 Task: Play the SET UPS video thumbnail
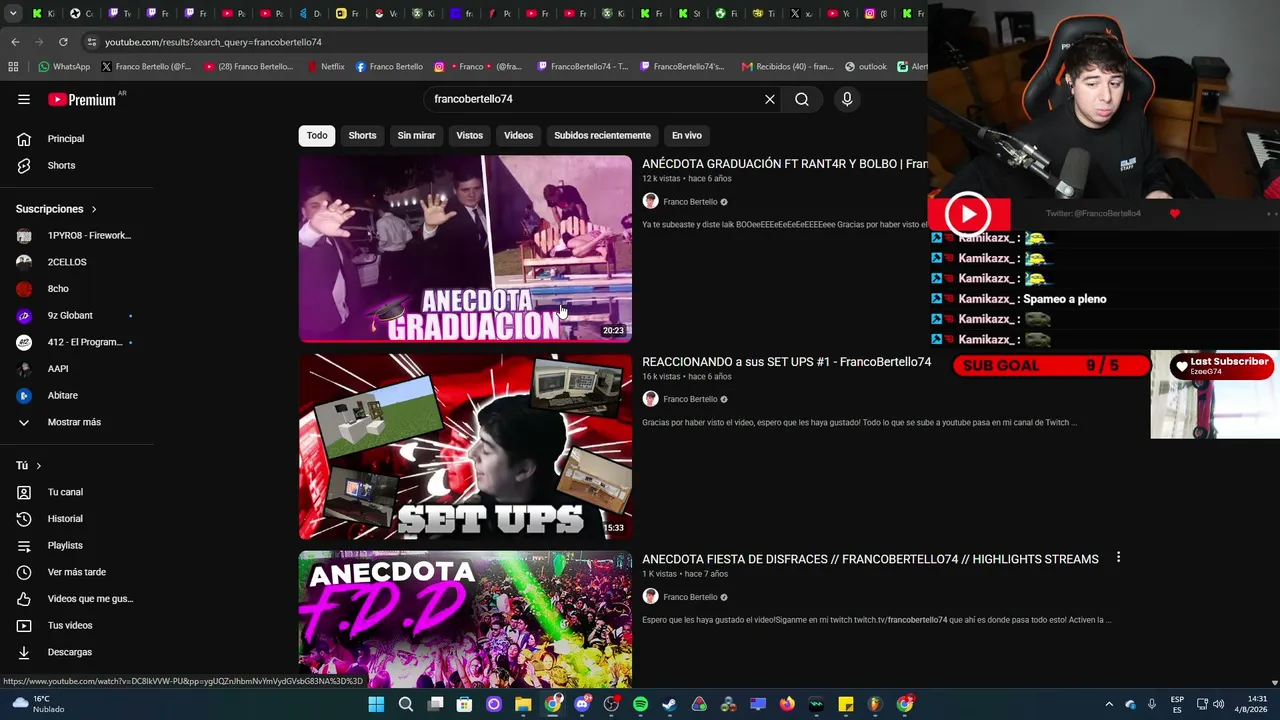coord(465,447)
